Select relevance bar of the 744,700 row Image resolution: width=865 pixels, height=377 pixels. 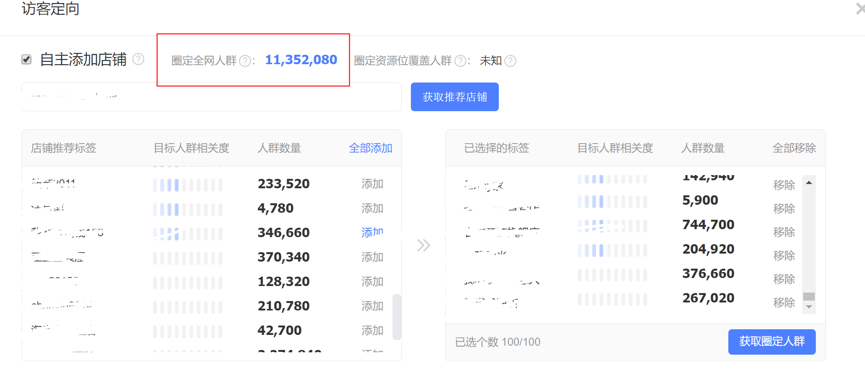(x=612, y=226)
